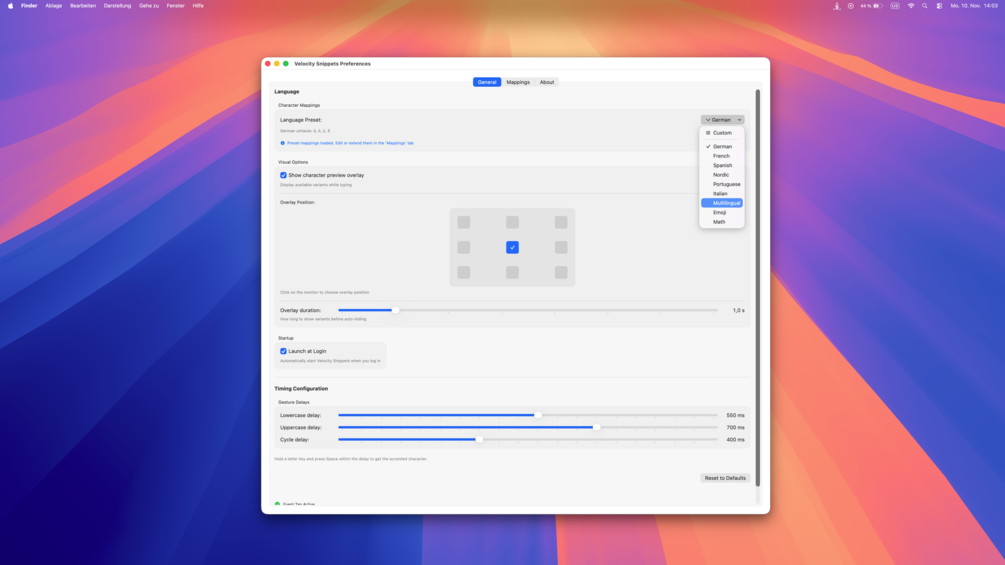This screenshot has width=1005, height=565.
Task: Choose top-center overlay position square
Action: point(512,222)
